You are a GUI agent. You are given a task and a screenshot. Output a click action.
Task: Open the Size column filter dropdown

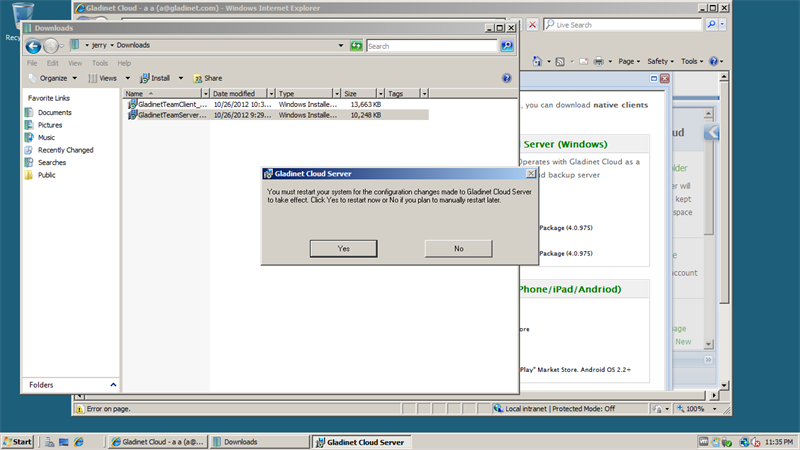(381, 93)
